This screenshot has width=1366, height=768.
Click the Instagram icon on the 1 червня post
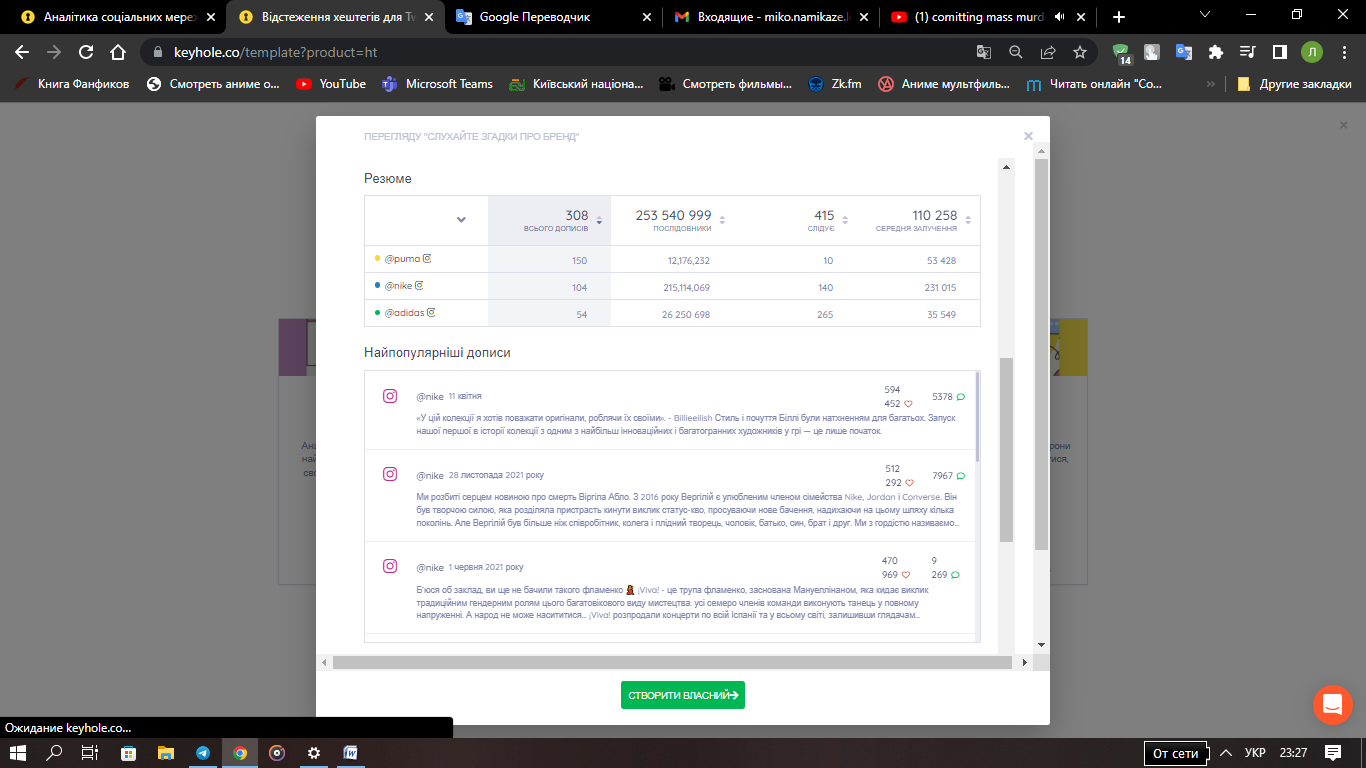click(390, 566)
